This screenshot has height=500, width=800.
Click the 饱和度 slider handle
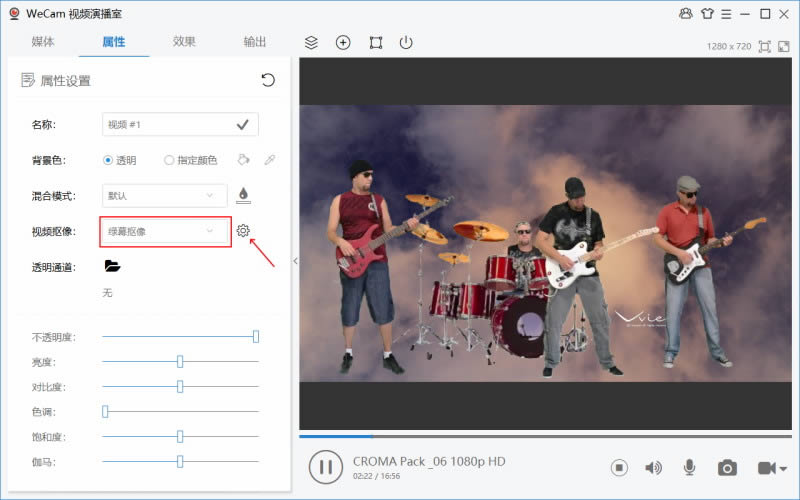[180, 437]
